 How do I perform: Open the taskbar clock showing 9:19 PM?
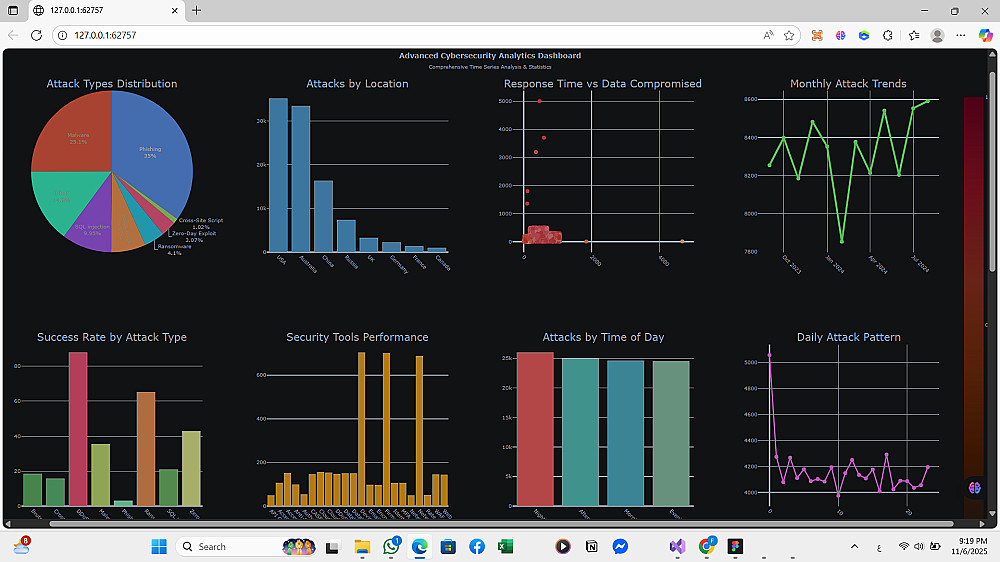(969, 547)
